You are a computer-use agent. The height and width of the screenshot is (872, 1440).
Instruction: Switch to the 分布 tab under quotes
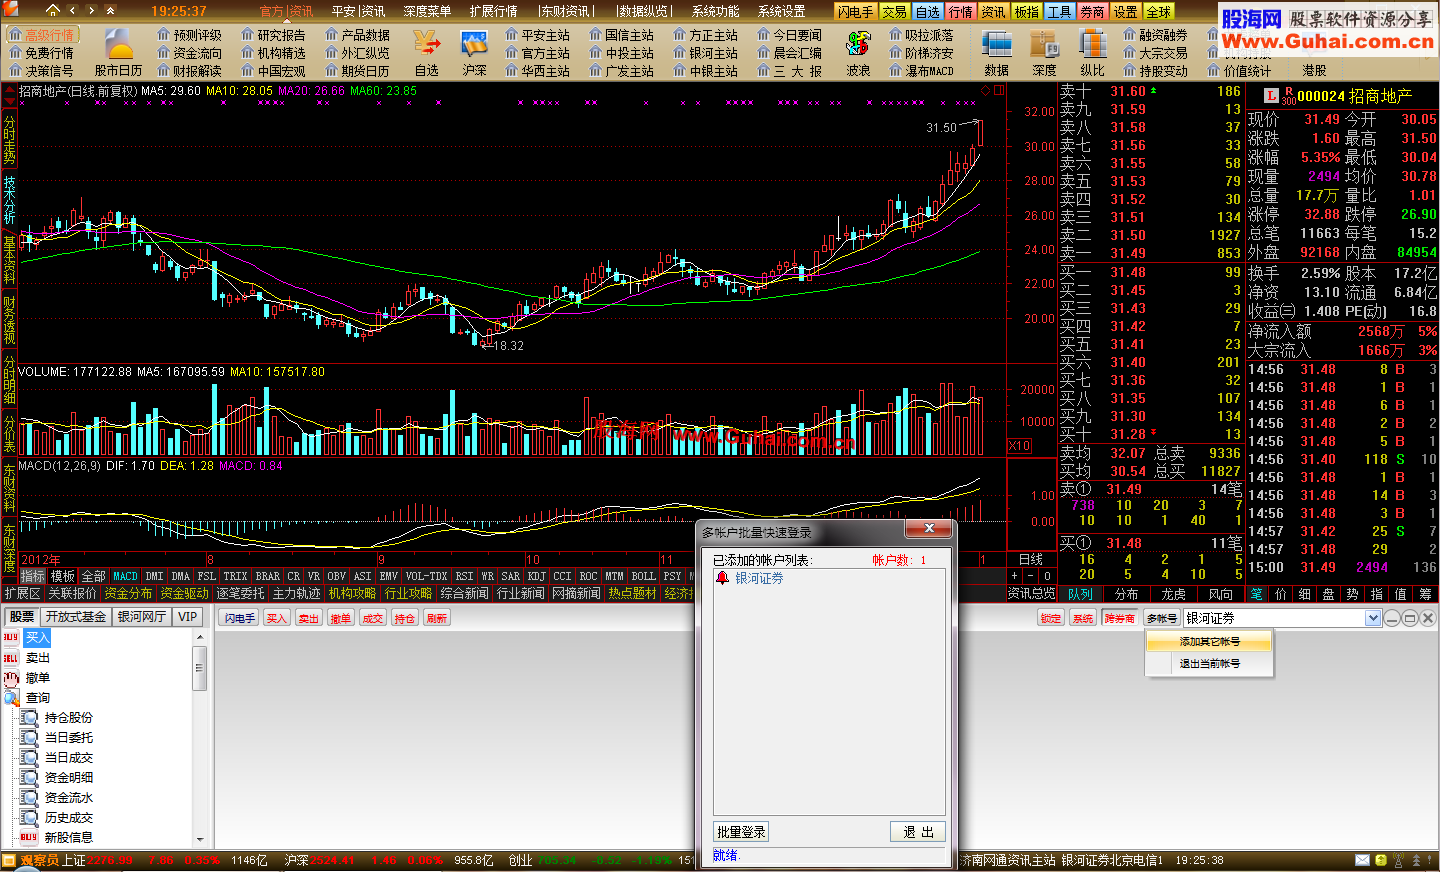click(1126, 594)
